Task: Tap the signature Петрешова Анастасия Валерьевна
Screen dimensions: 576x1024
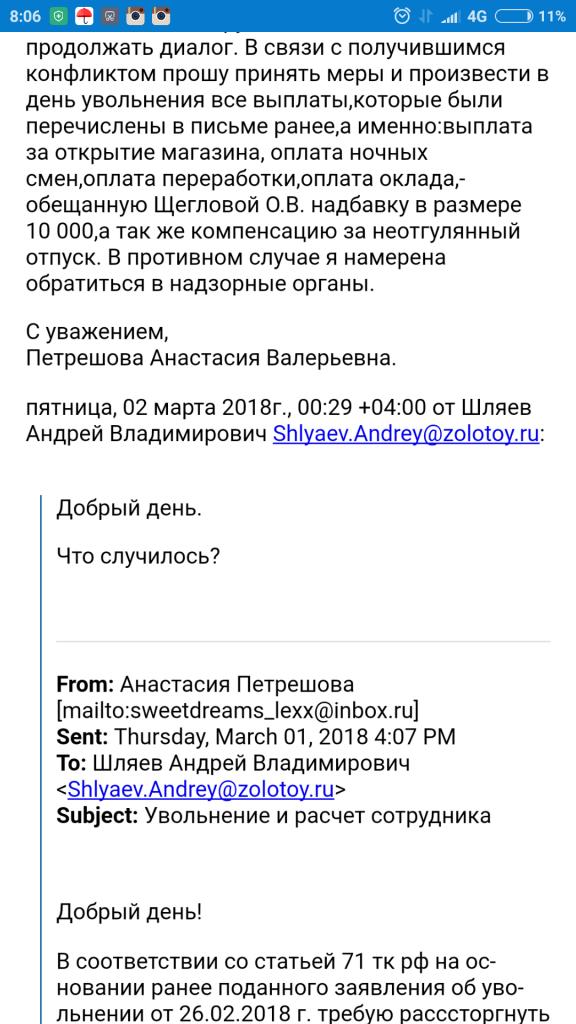Action: point(211,359)
